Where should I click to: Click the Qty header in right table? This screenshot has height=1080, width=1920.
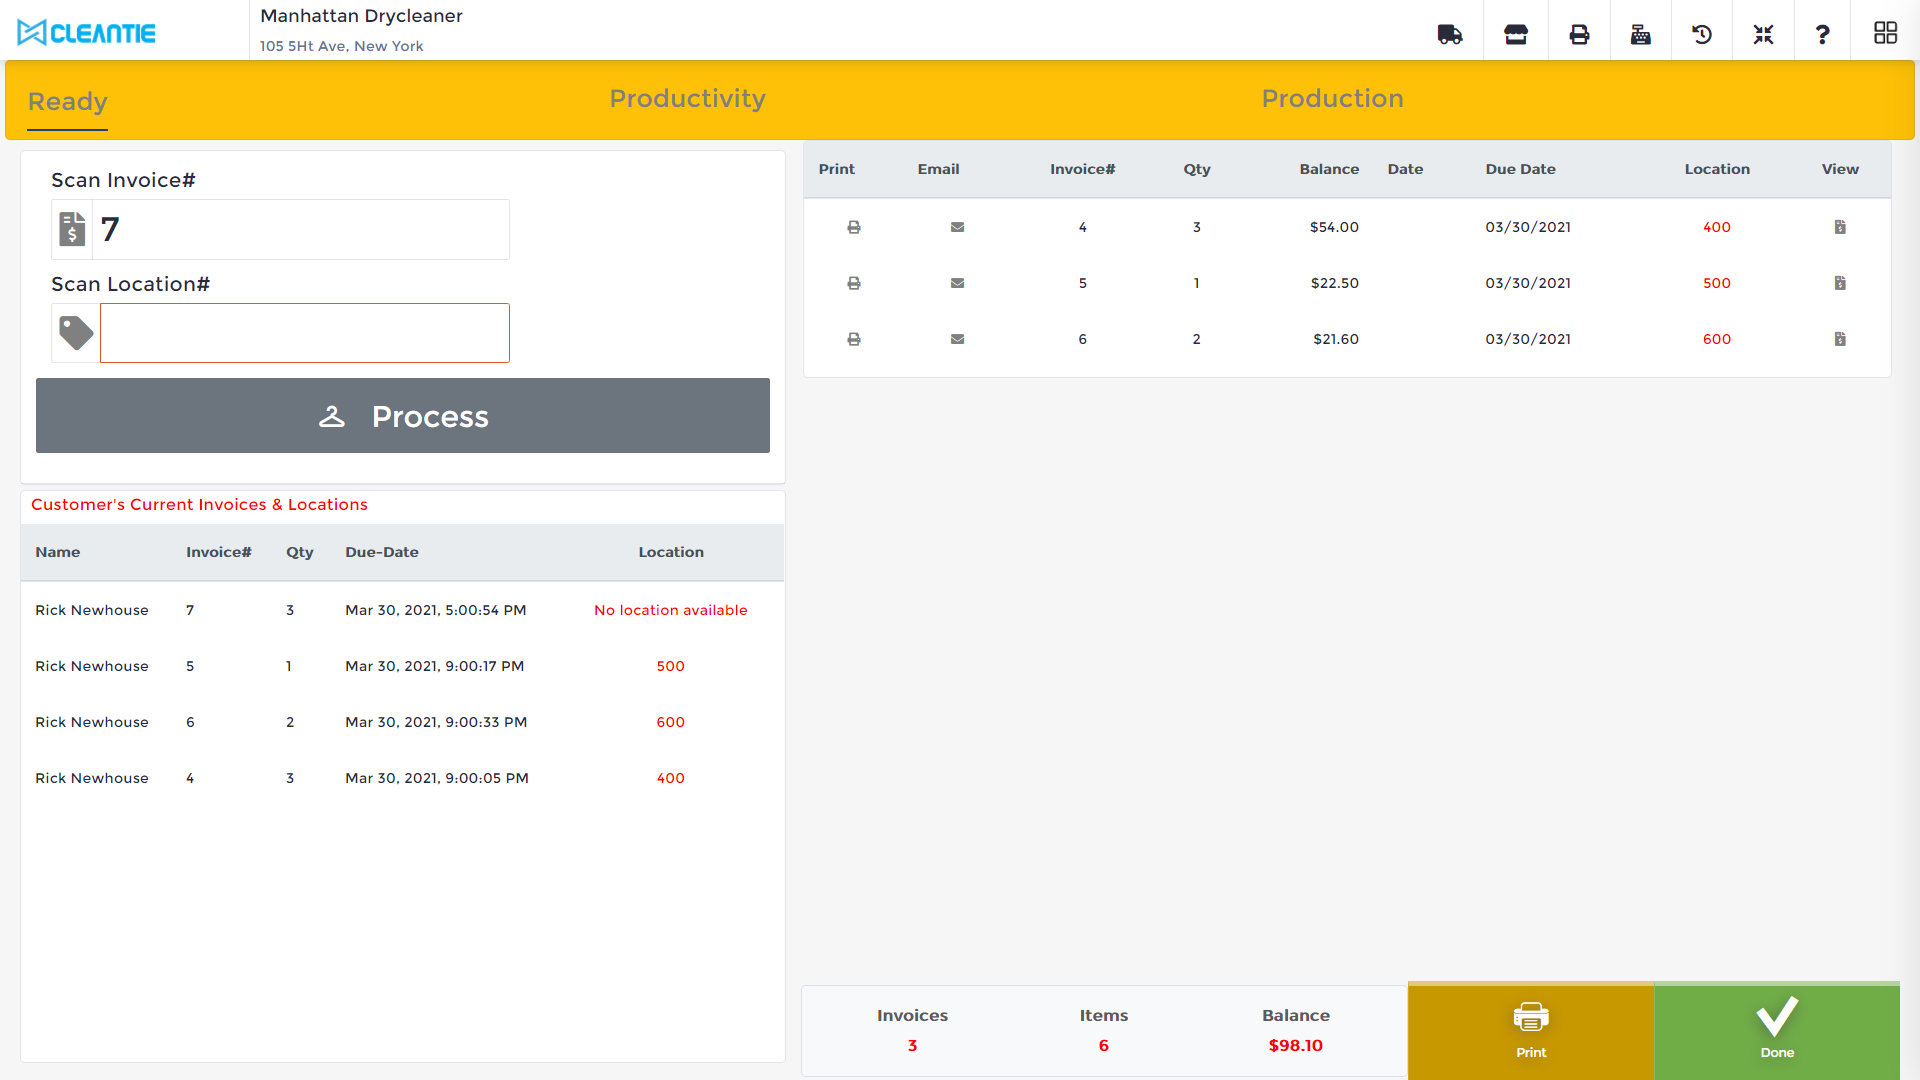1197,169
